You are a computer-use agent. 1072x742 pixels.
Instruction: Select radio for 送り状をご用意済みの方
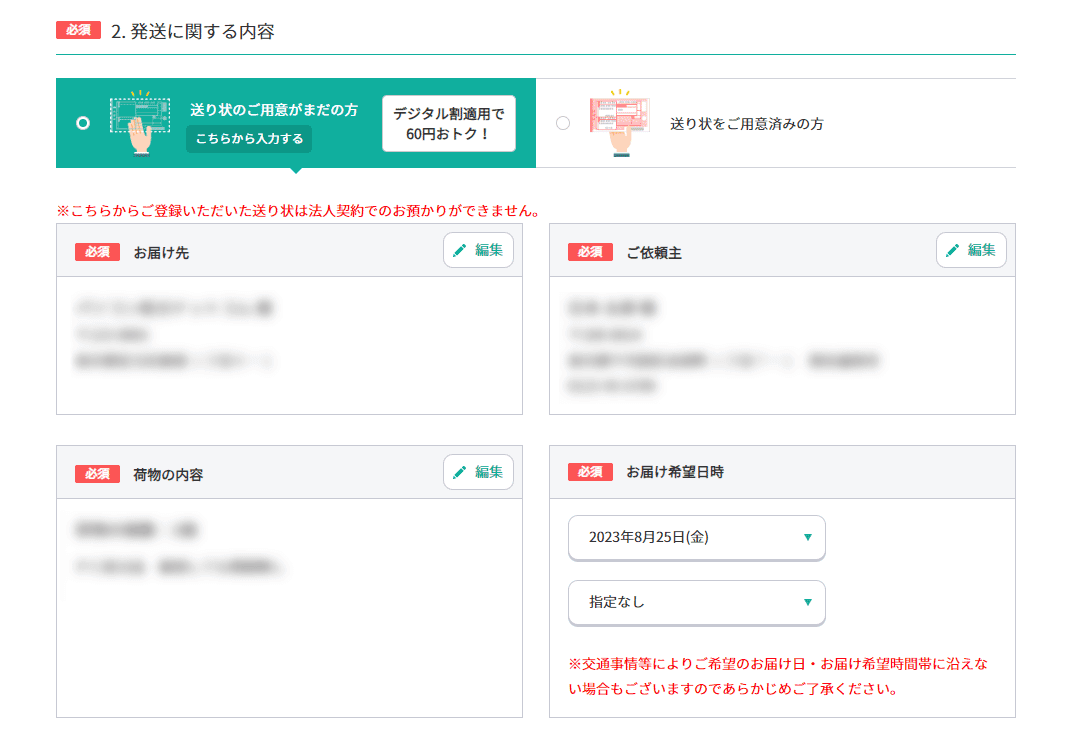563,123
